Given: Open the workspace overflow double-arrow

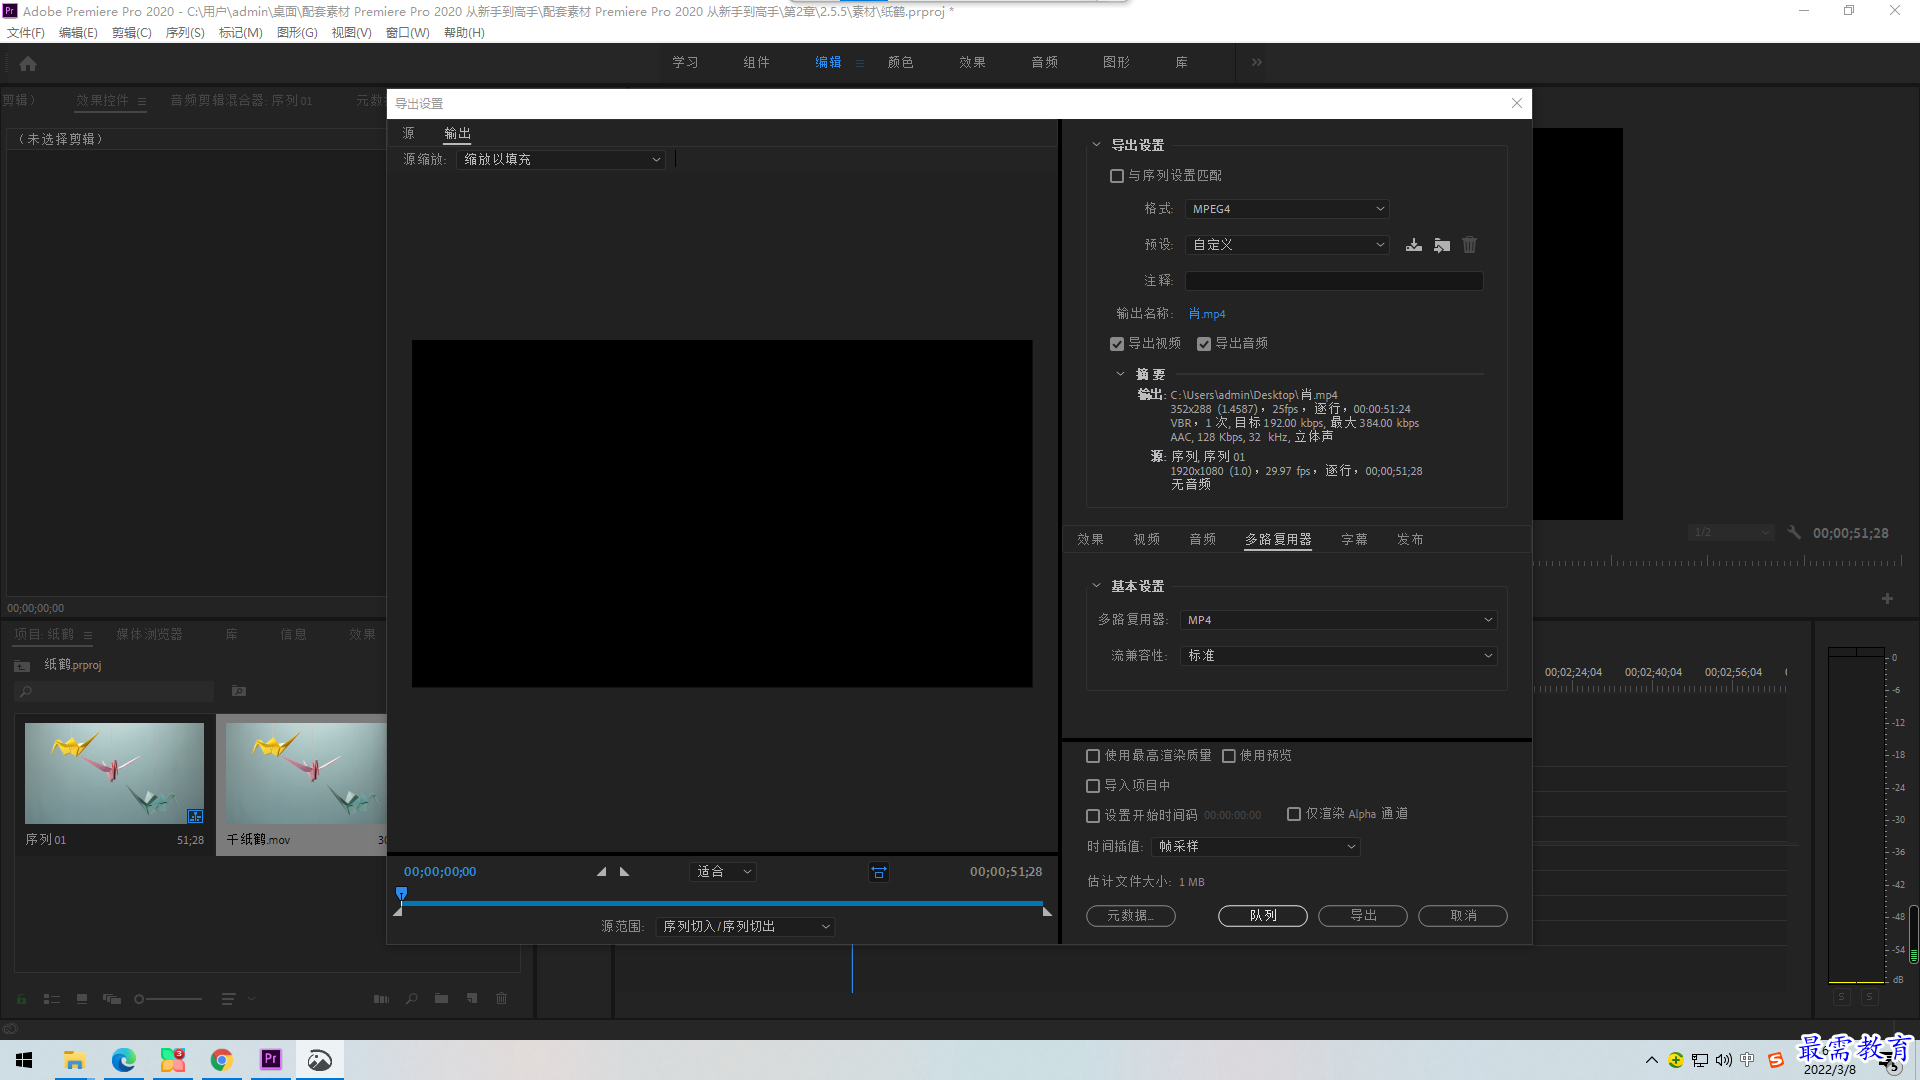Looking at the screenshot, I should click(x=1256, y=62).
